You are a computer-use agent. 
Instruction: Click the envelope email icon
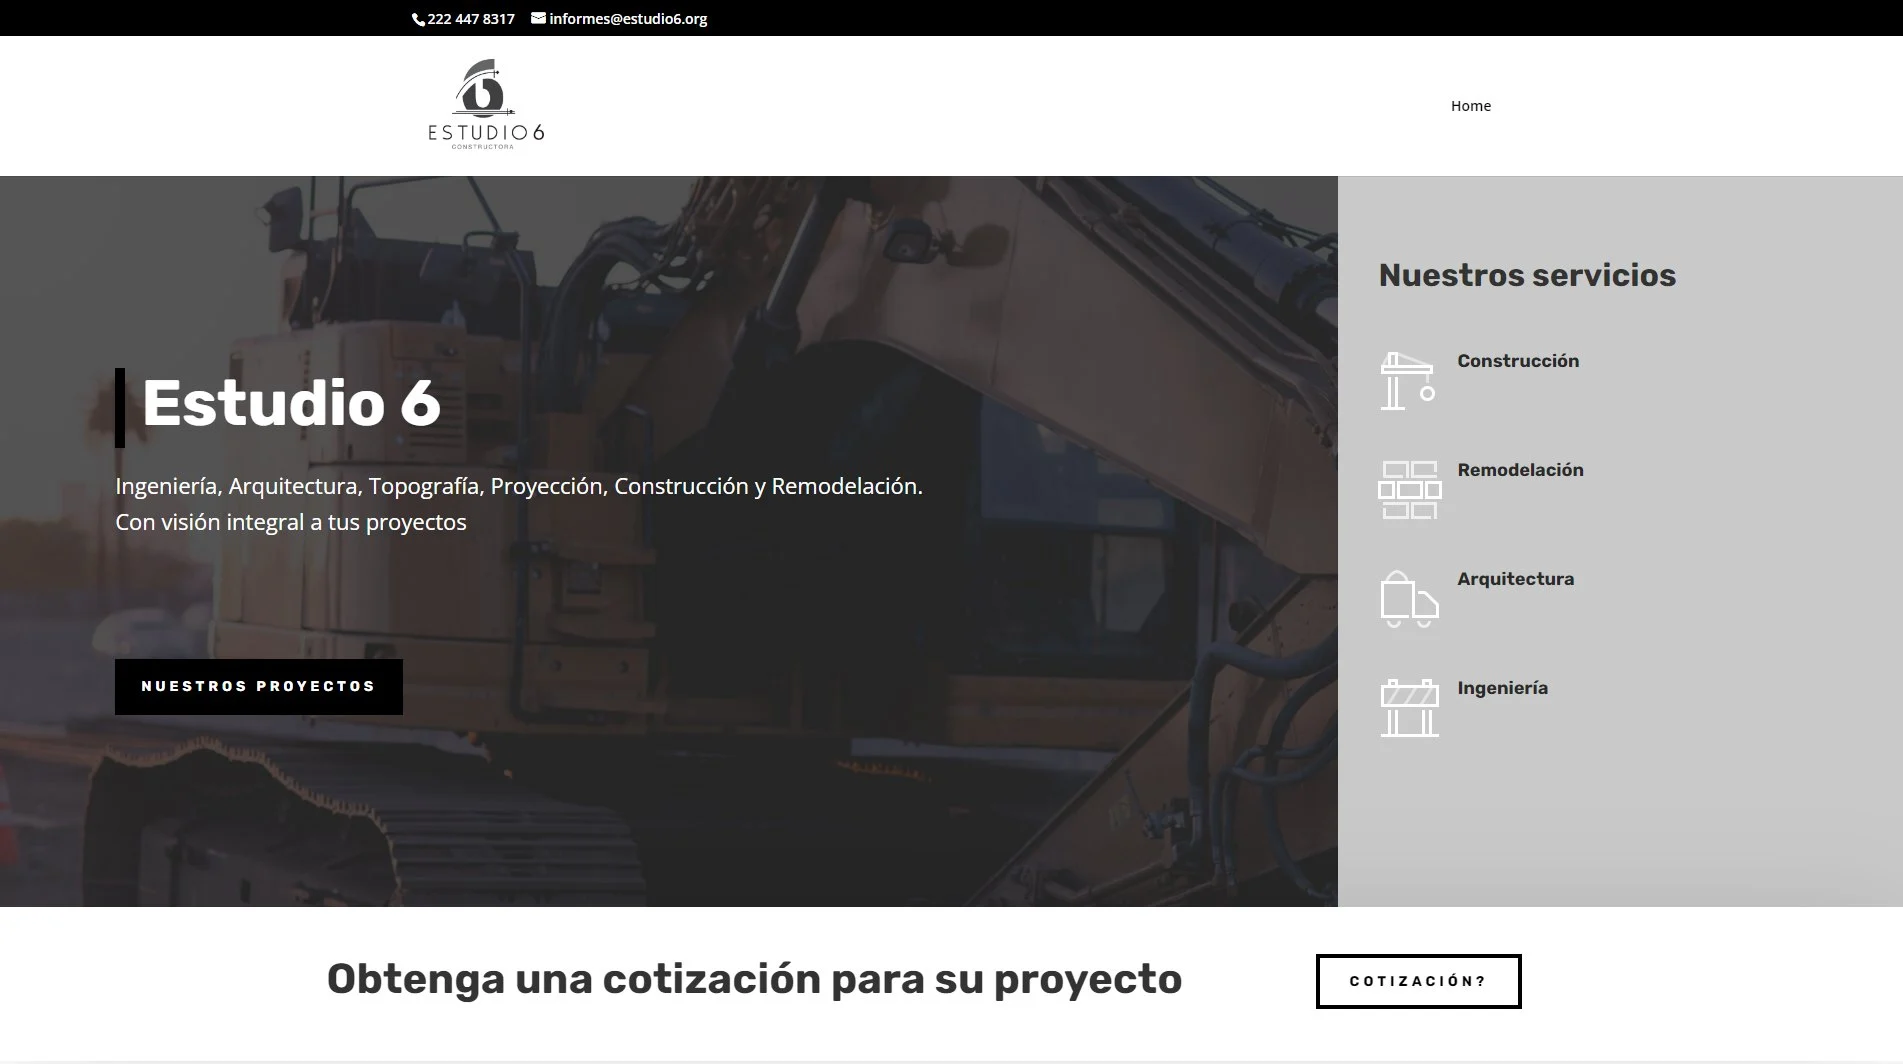click(x=538, y=18)
